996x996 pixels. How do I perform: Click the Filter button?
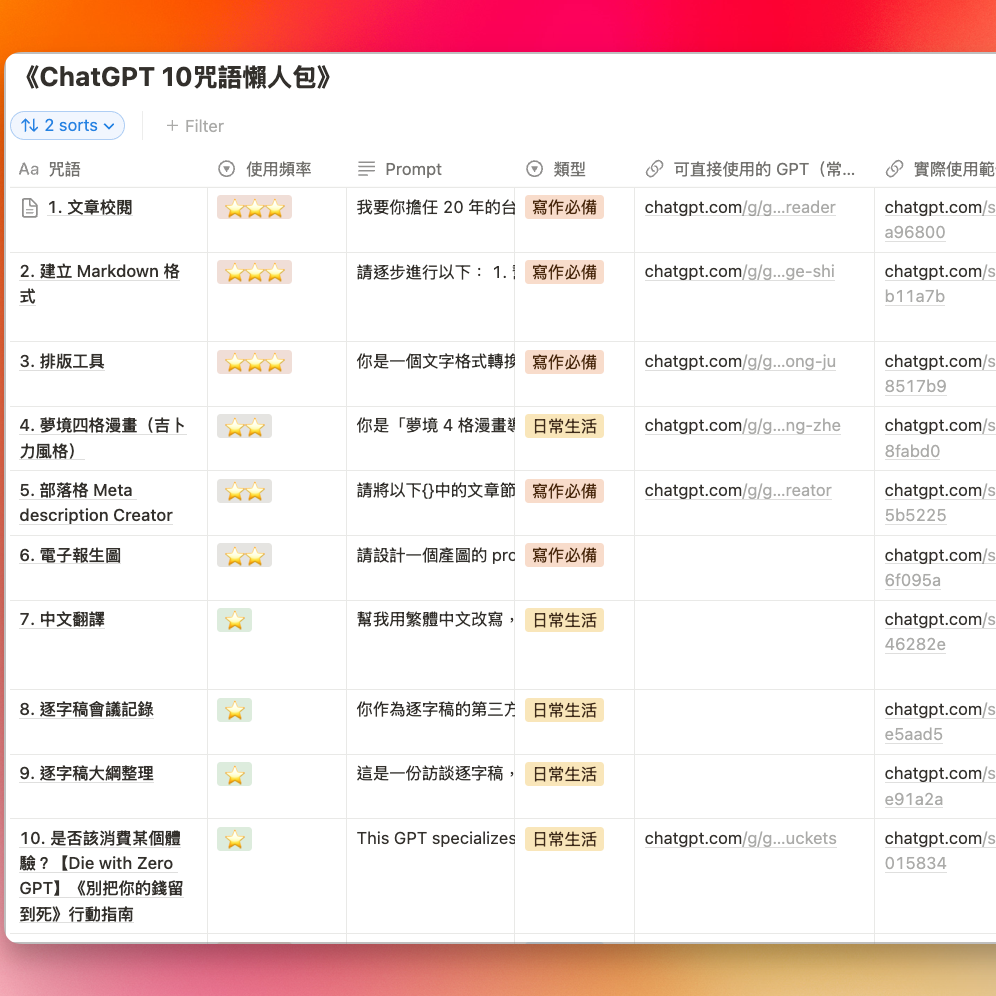(x=195, y=126)
